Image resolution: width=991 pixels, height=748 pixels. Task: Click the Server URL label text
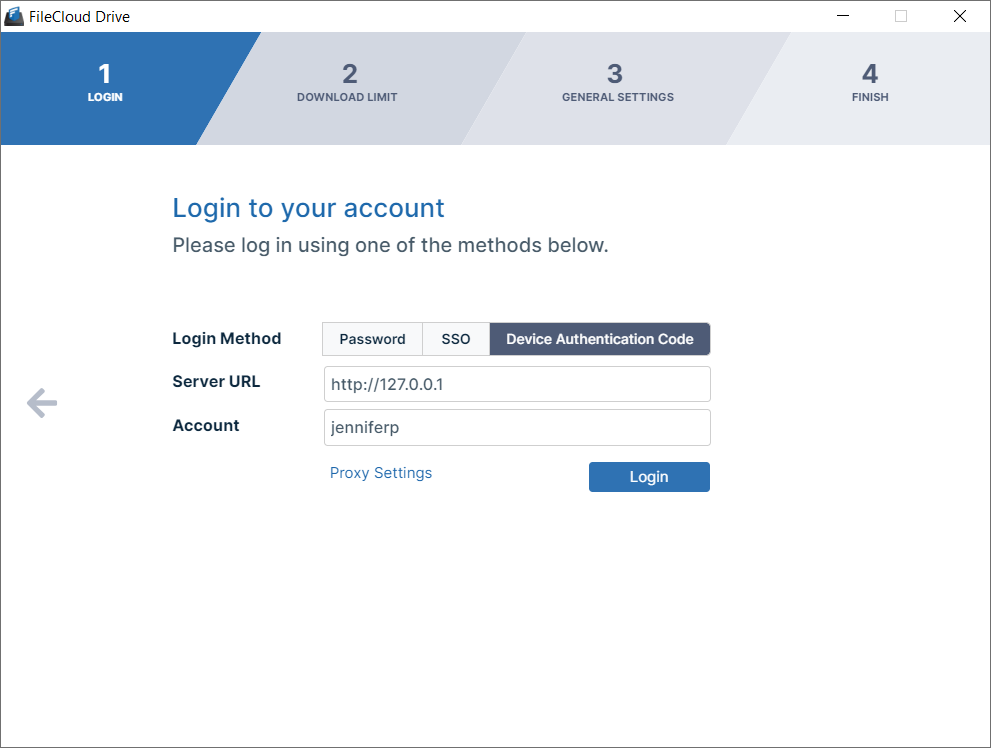(216, 382)
